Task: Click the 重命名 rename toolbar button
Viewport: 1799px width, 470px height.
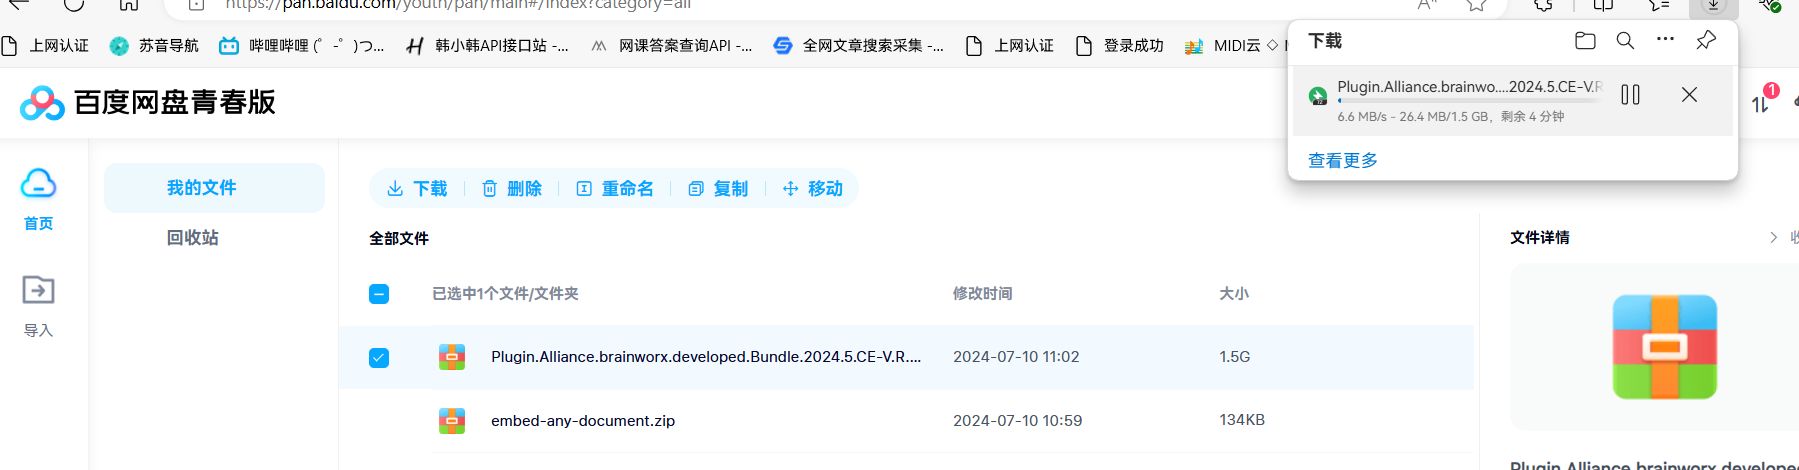Action: (x=615, y=189)
